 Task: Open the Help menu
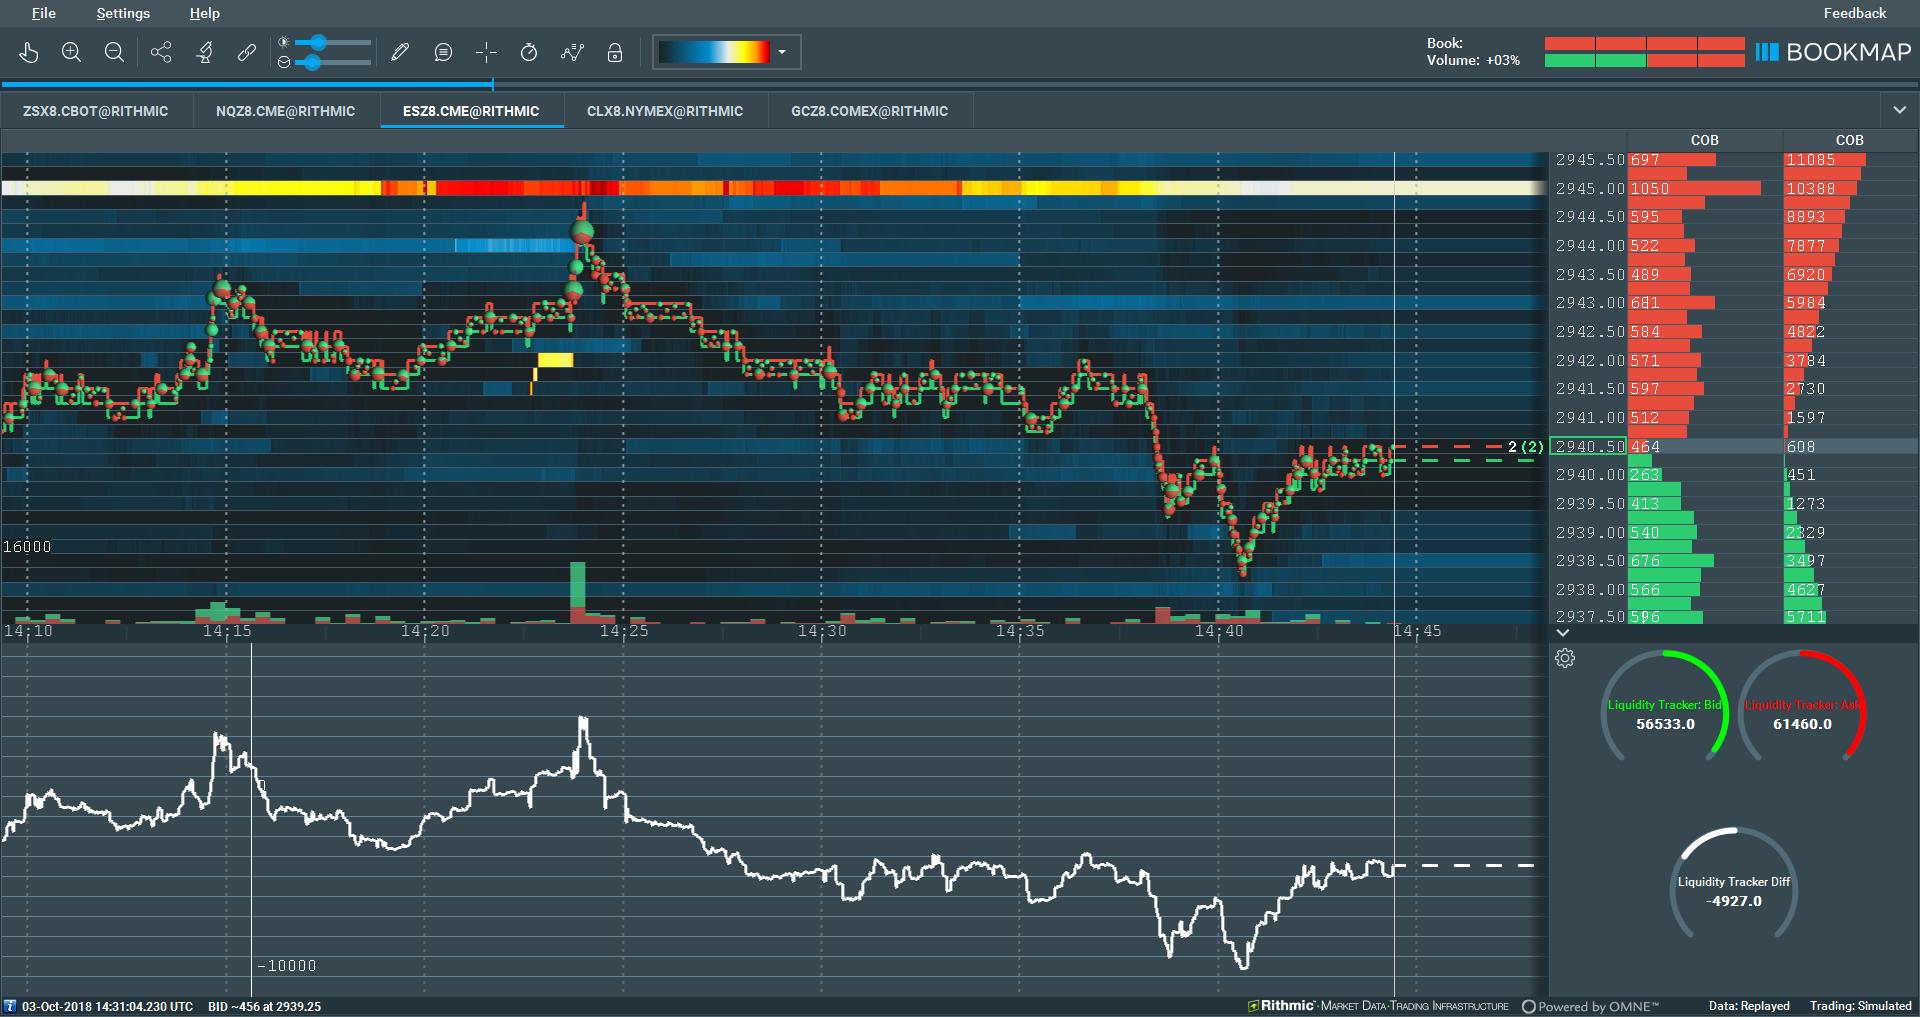204,13
